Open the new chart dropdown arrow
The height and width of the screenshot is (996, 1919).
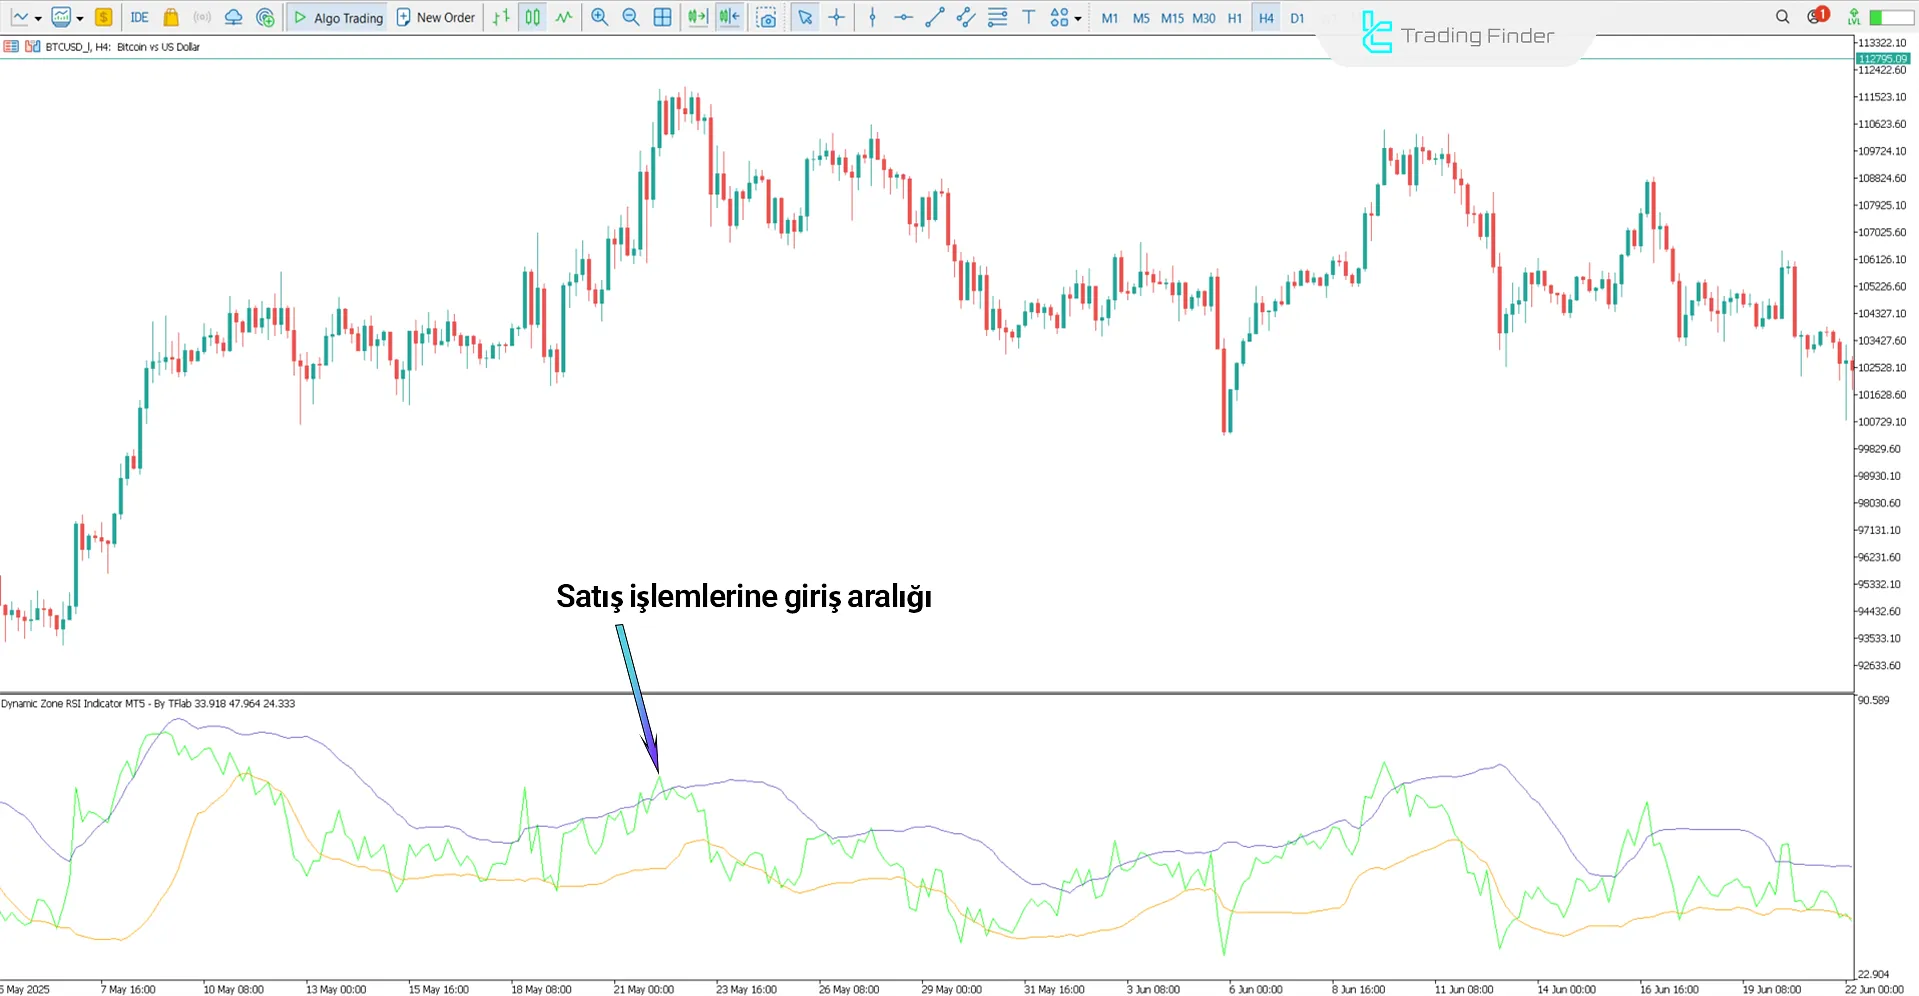tap(38, 17)
